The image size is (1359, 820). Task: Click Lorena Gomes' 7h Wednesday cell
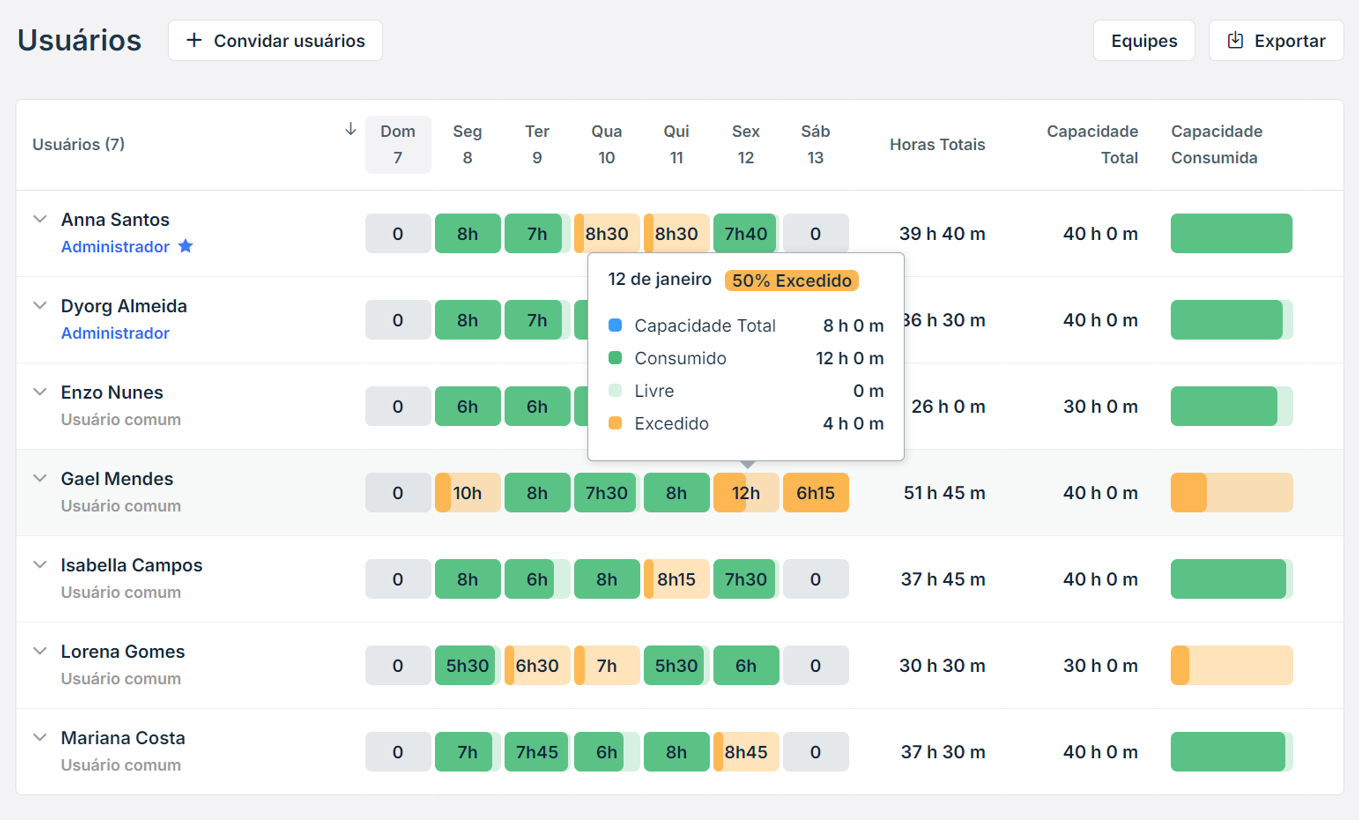coord(607,665)
